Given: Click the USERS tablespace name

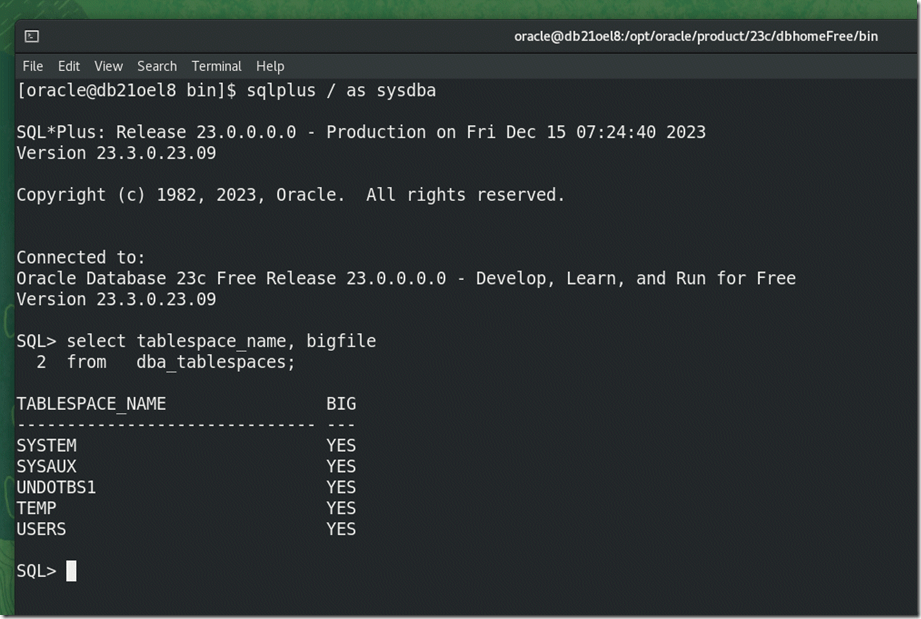Looking at the screenshot, I should [x=41, y=529].
